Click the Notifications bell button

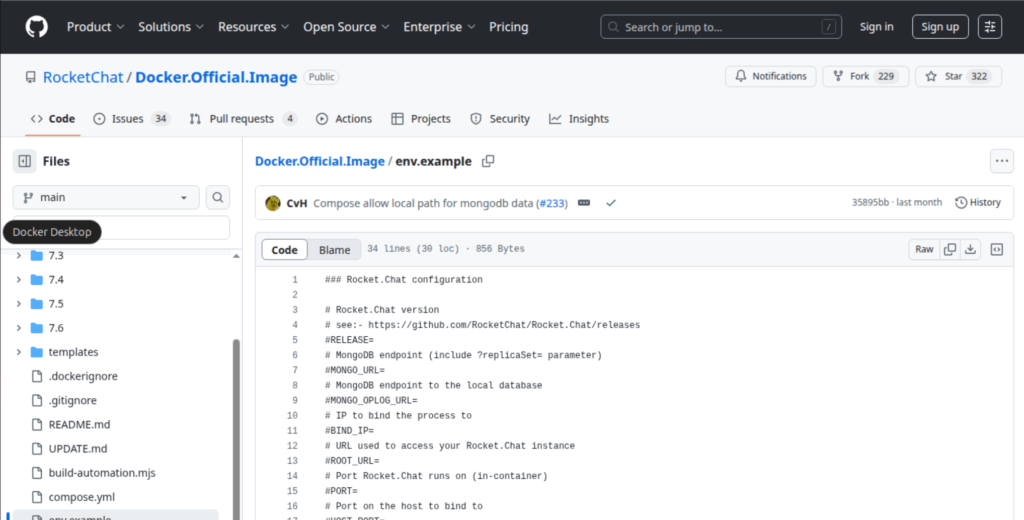click(771, 76)
